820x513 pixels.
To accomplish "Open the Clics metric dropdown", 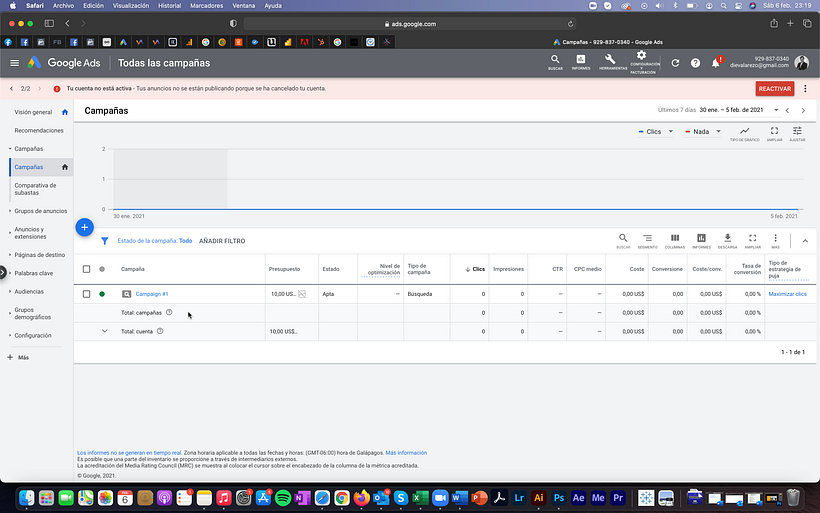I will 656,132.
